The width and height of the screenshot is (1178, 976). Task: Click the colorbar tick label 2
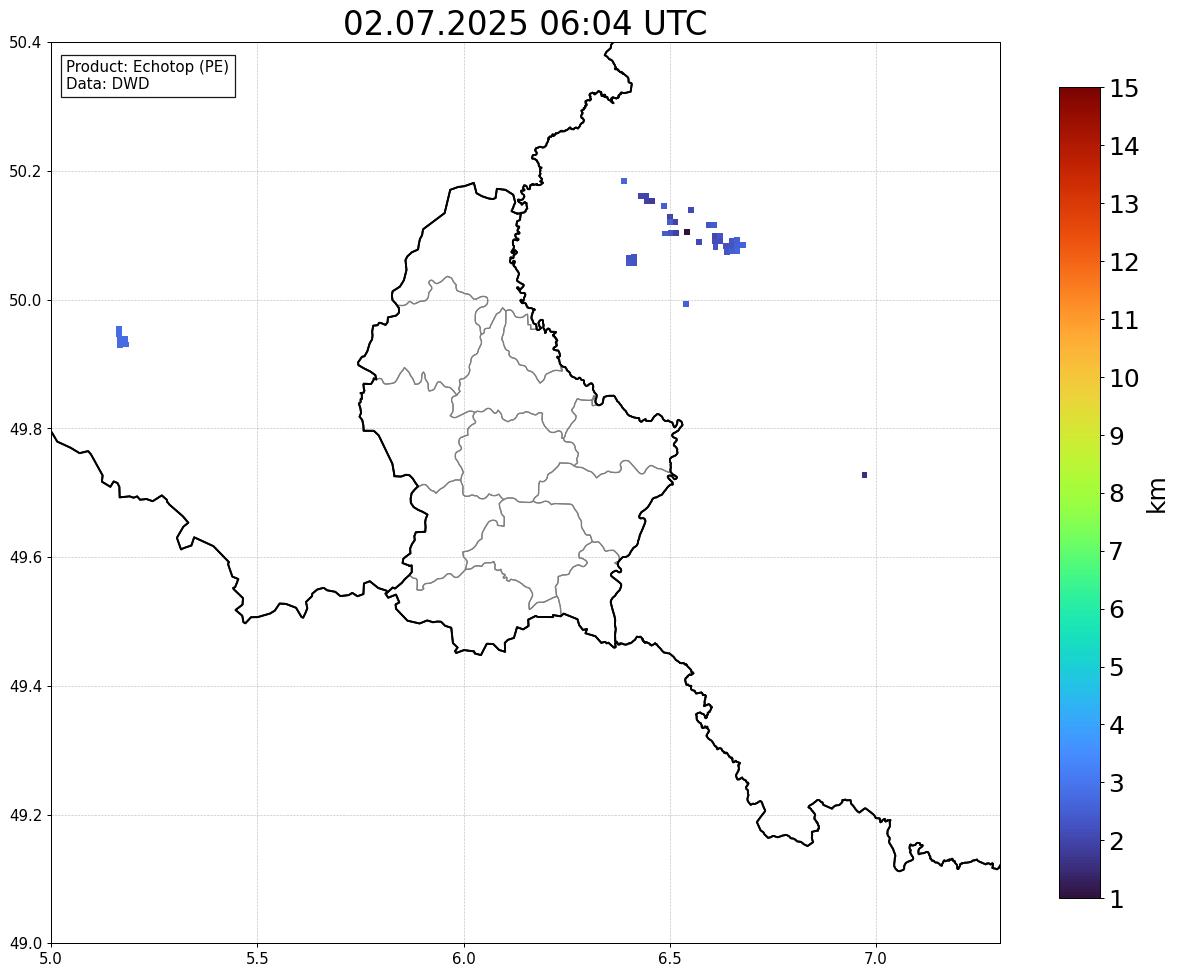pos(1117,841)
